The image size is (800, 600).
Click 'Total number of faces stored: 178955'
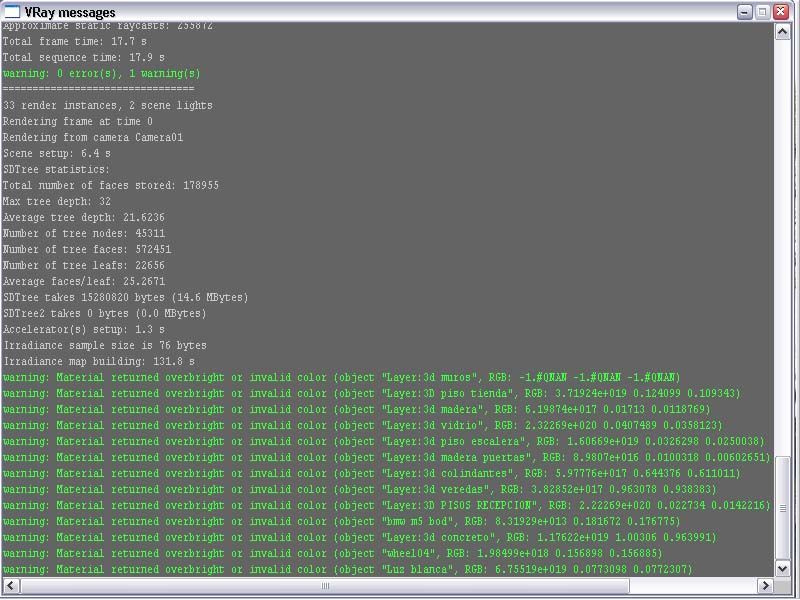[x=111, y=185]
